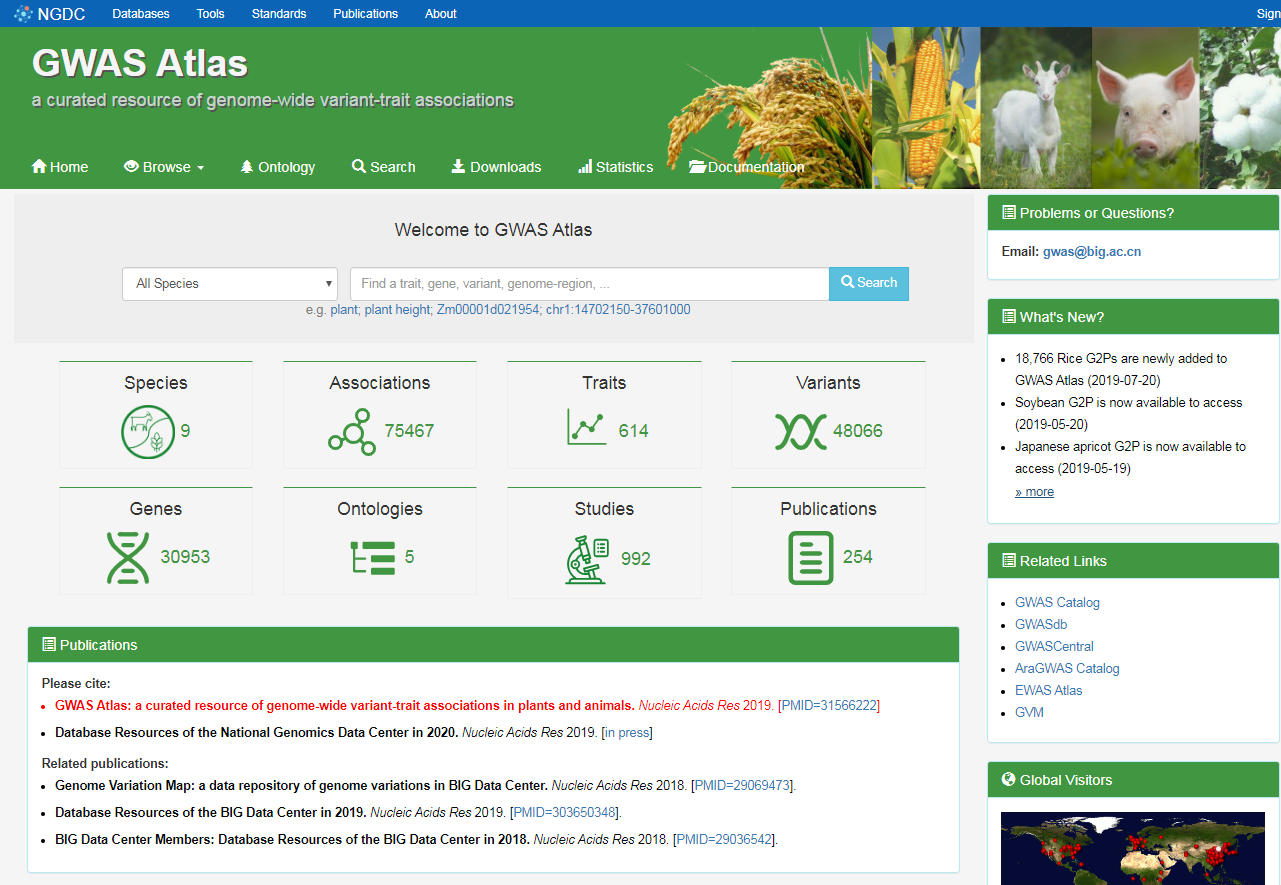Click the NGDC logo in top bar
1281x885 pixels.
(x=50, y=14)
